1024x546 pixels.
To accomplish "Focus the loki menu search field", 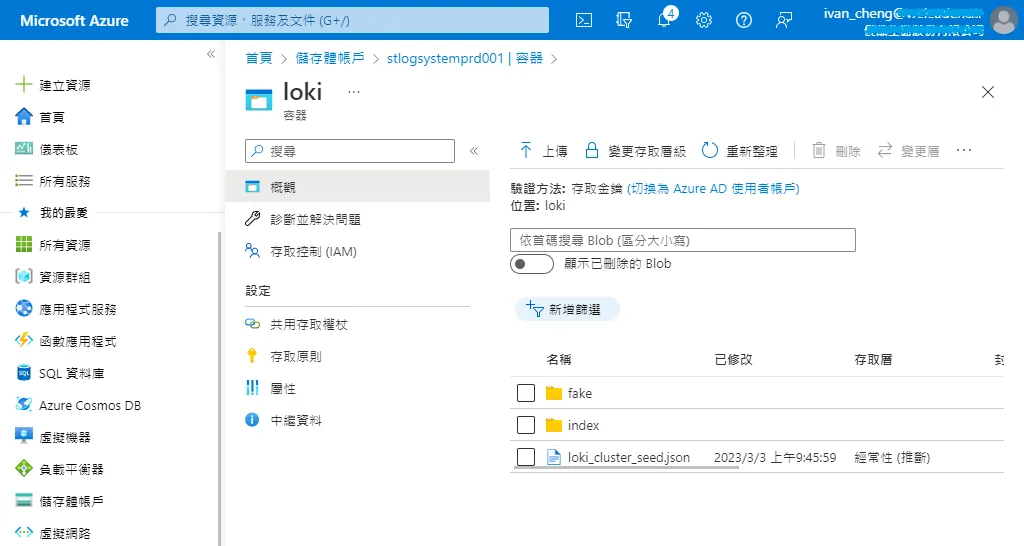I will tap(350, 151).
